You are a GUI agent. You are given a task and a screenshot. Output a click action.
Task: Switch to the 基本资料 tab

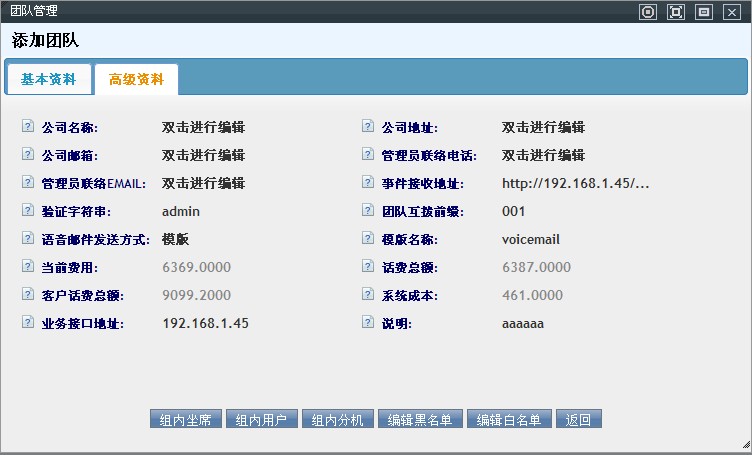tap(48, 79)
